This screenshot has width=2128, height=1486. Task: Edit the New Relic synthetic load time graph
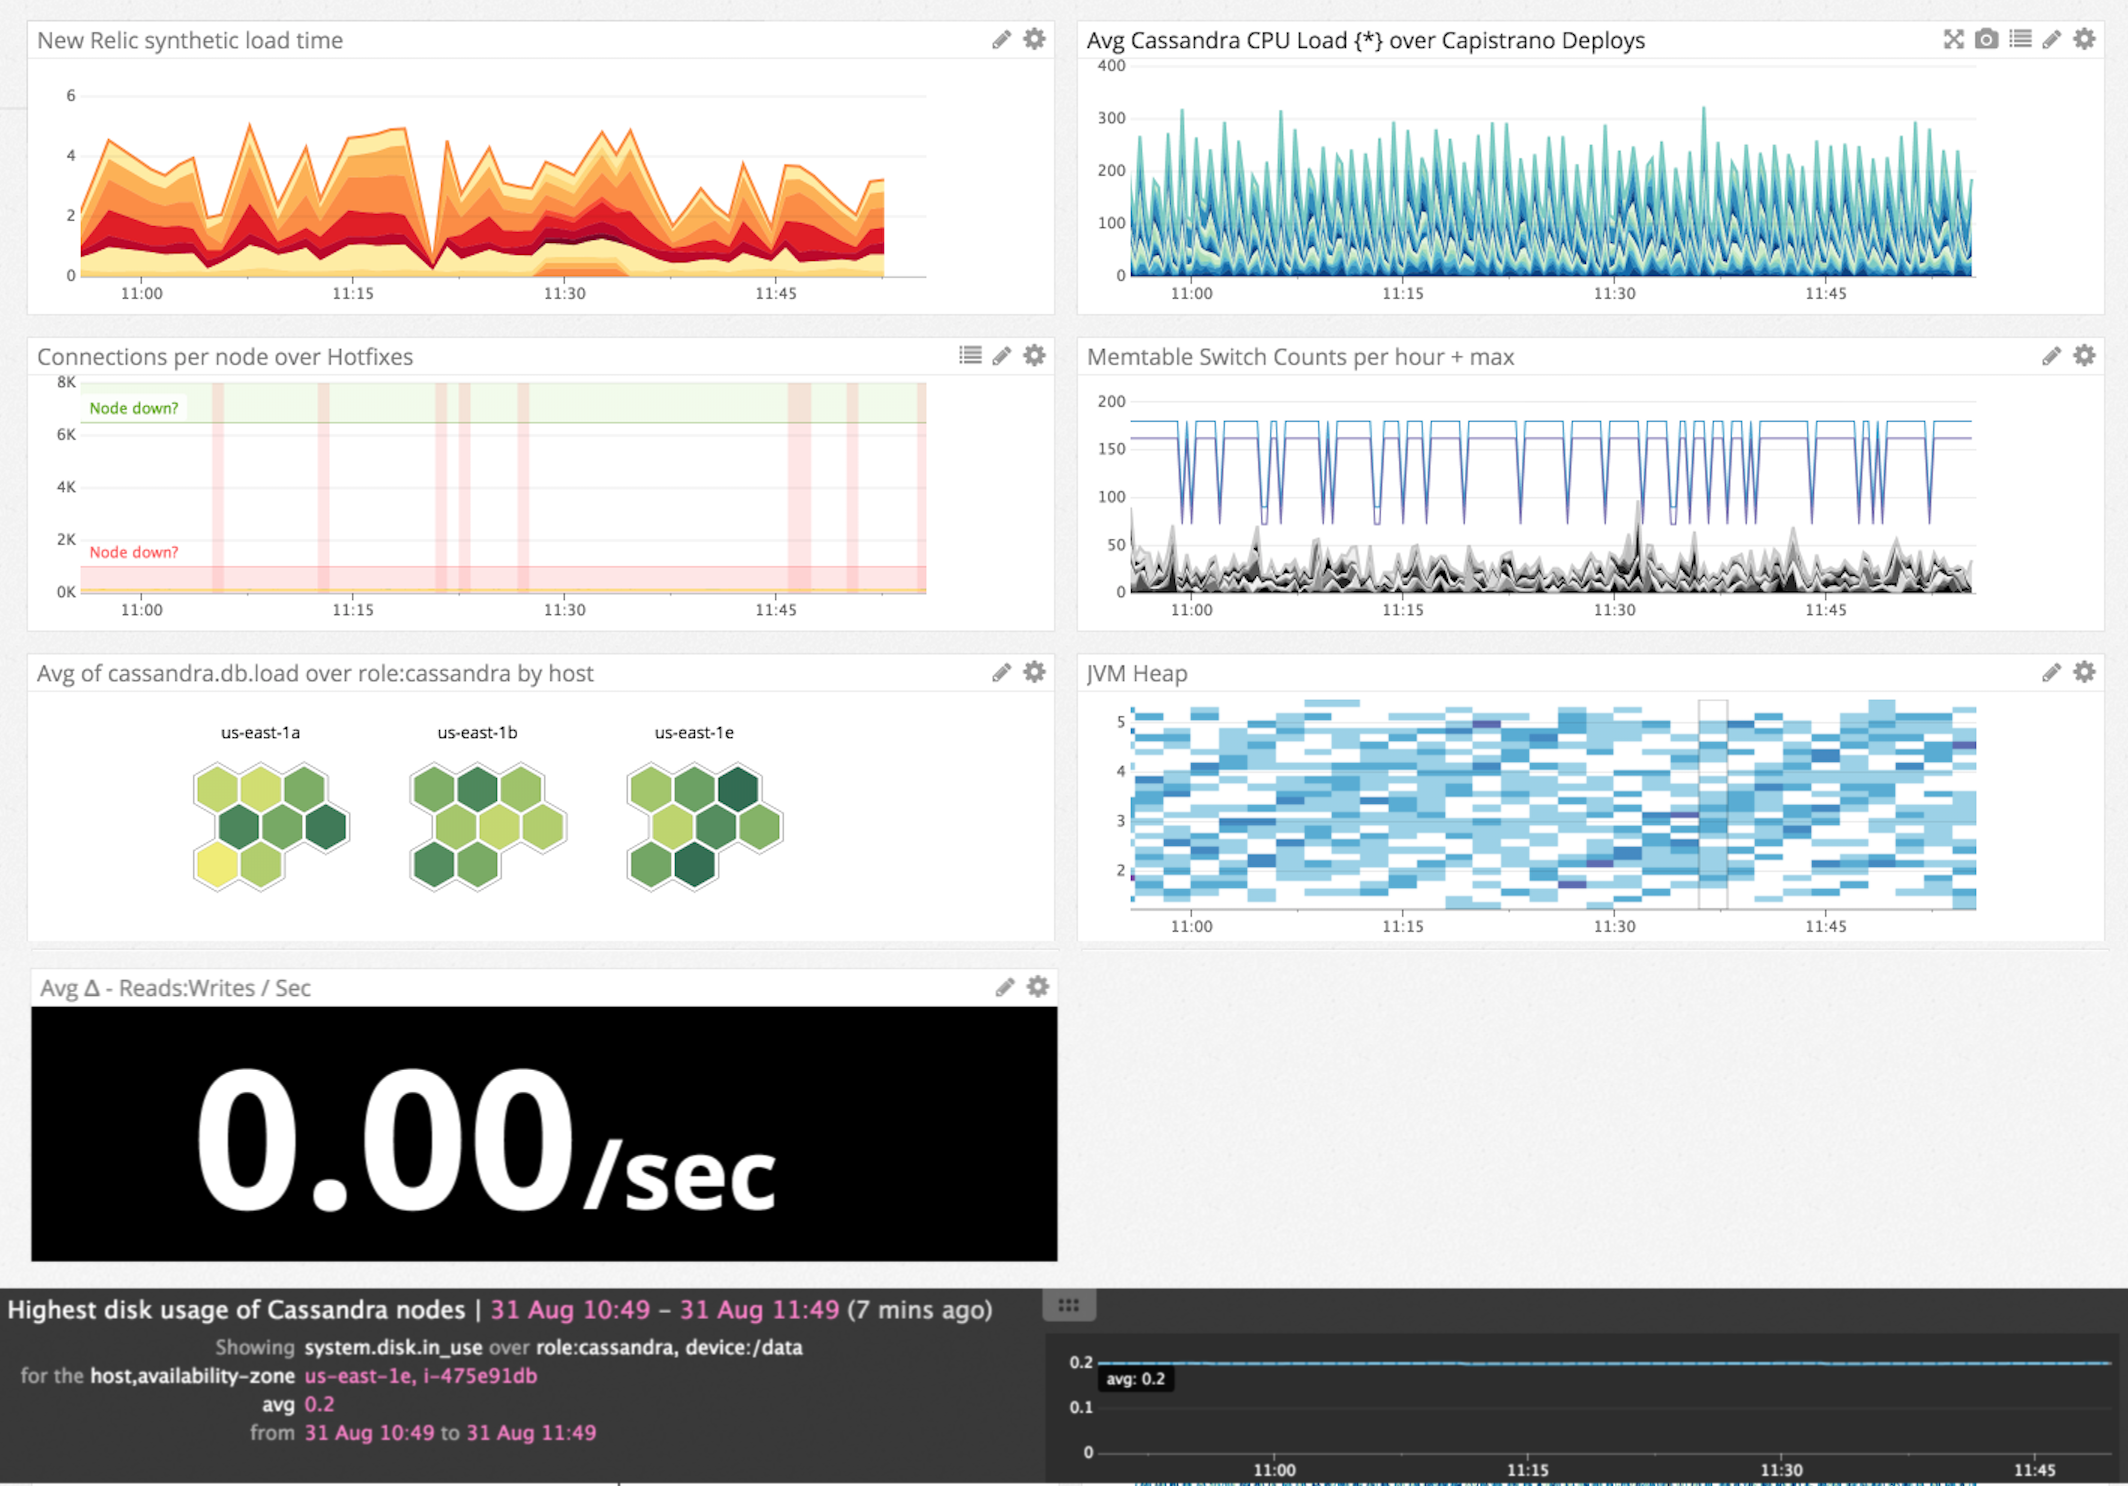pos(1001,39)
